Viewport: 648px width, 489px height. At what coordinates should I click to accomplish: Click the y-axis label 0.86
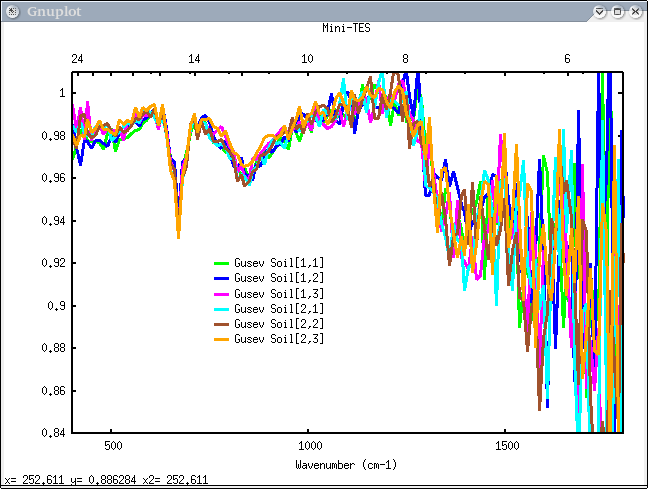coord(53,391)
